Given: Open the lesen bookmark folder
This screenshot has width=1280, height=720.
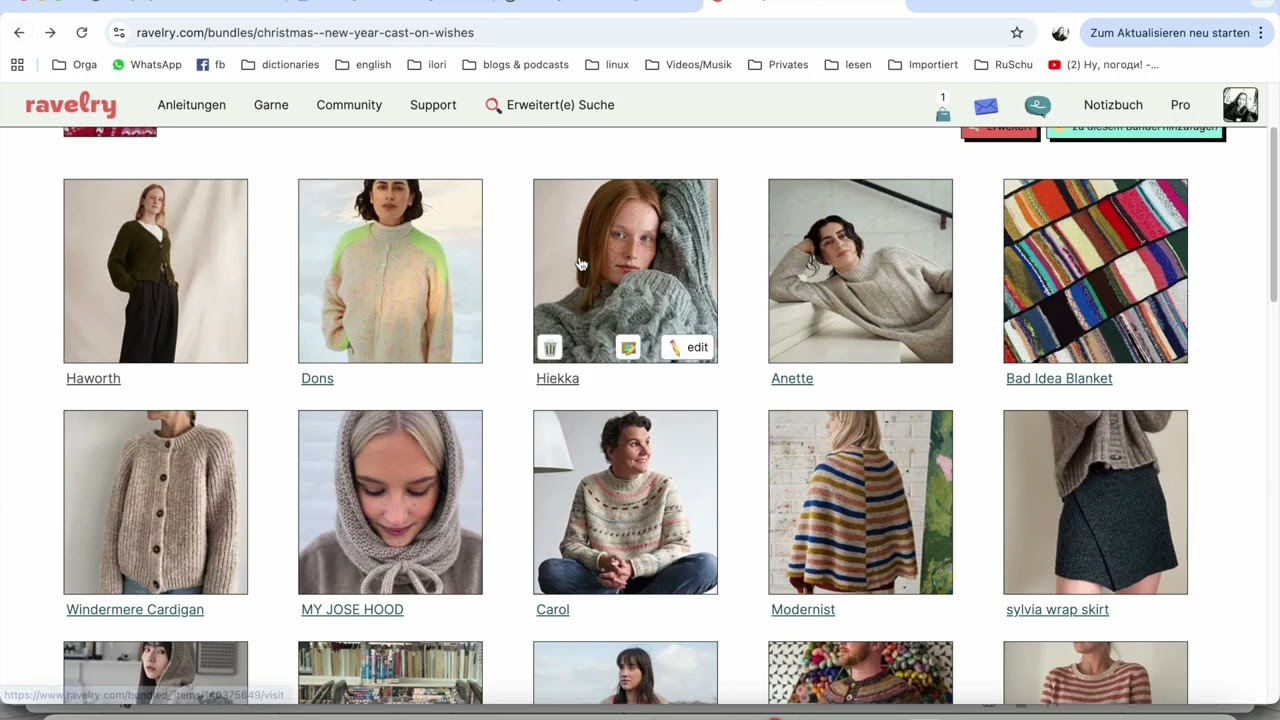Looking at the screenshot, I should (x=848, y=65).
